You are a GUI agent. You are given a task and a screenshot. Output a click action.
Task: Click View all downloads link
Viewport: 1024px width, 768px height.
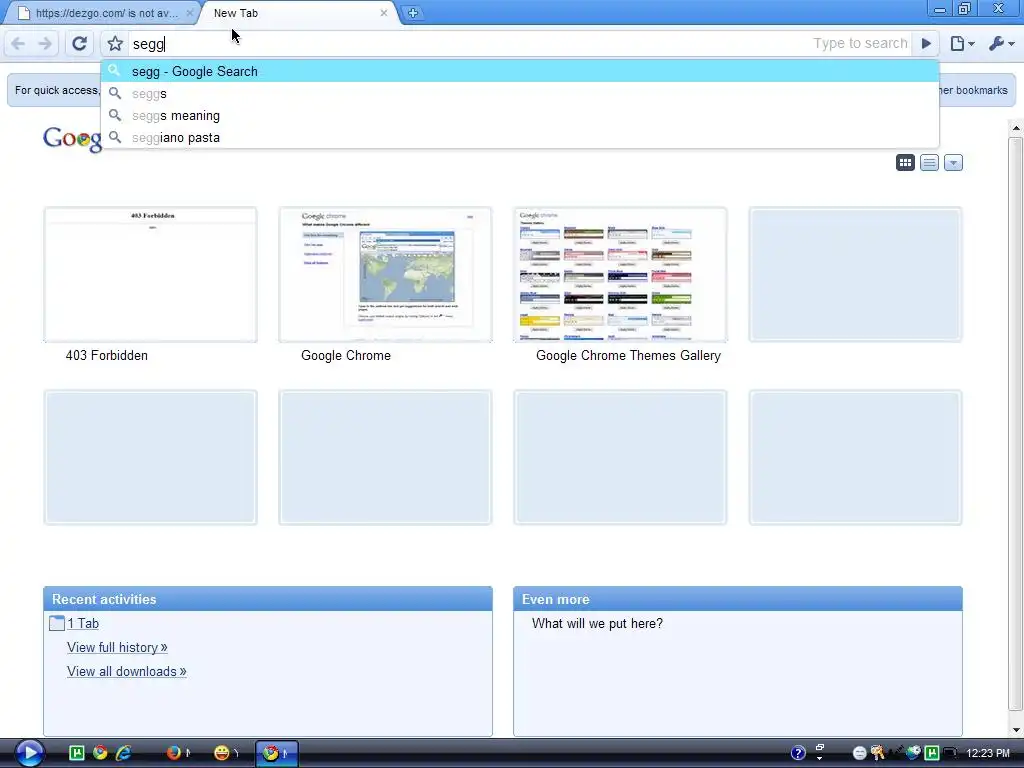[x=127, y=671]
